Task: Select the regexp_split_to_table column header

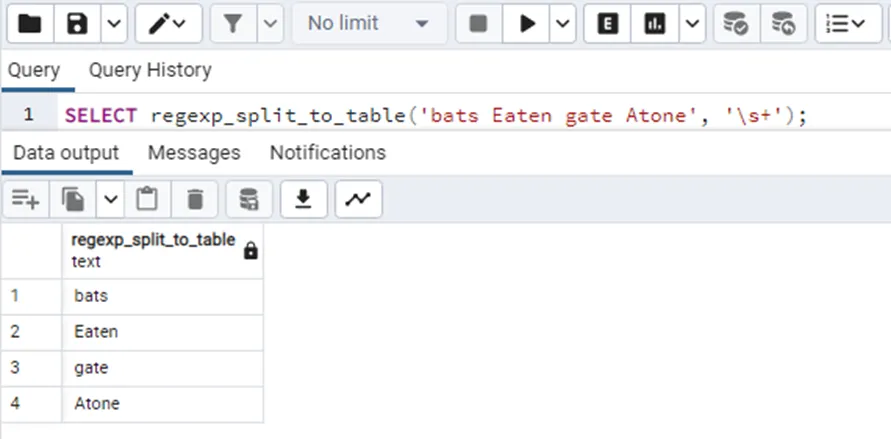Action: (153, 250)
